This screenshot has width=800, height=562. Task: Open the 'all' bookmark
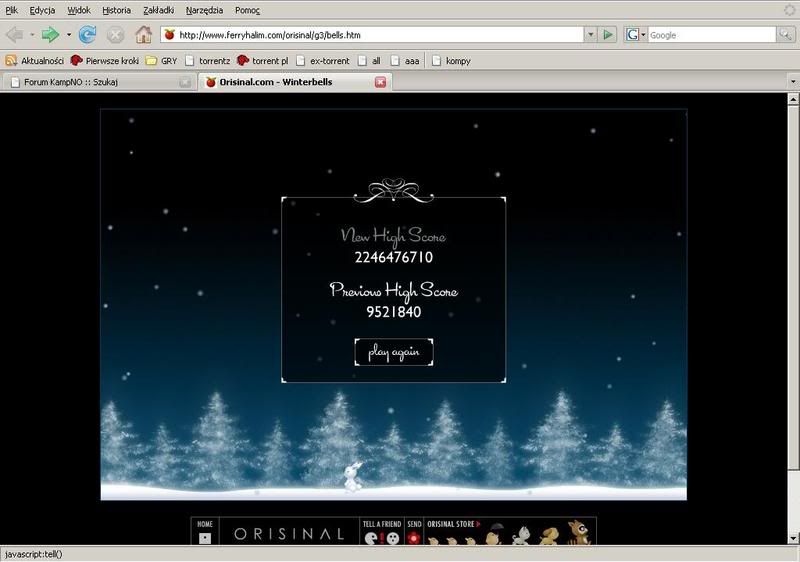369,61
